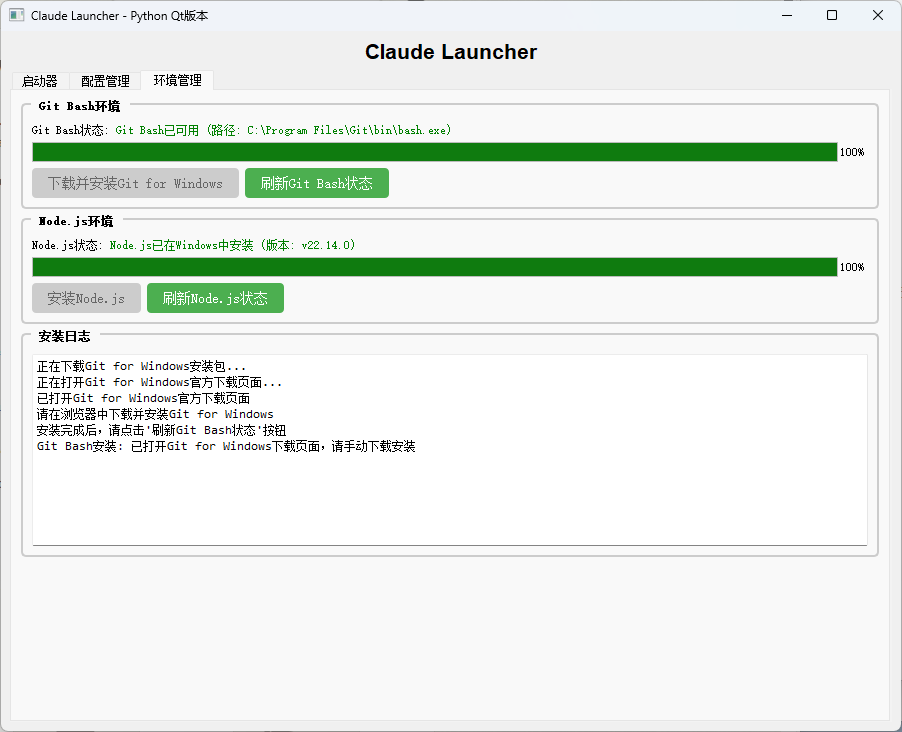Click log line 正在打开Git for Windows官方下载页面...
This screenshot has height=732, width=902.
159,382
